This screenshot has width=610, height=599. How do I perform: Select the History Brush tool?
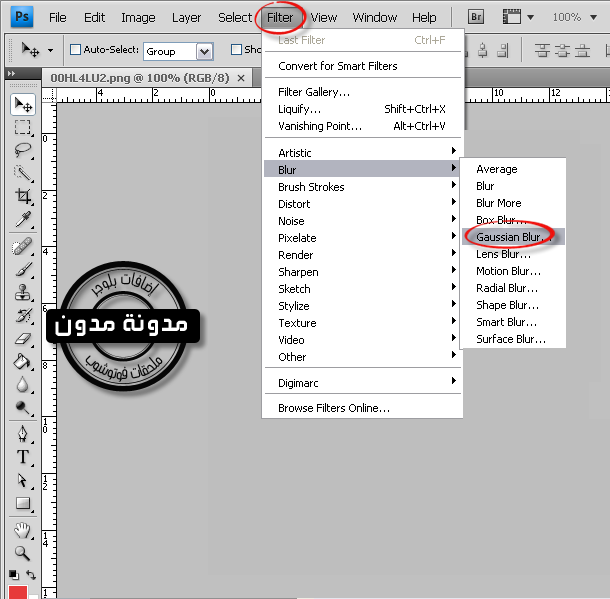coord(23,315)
